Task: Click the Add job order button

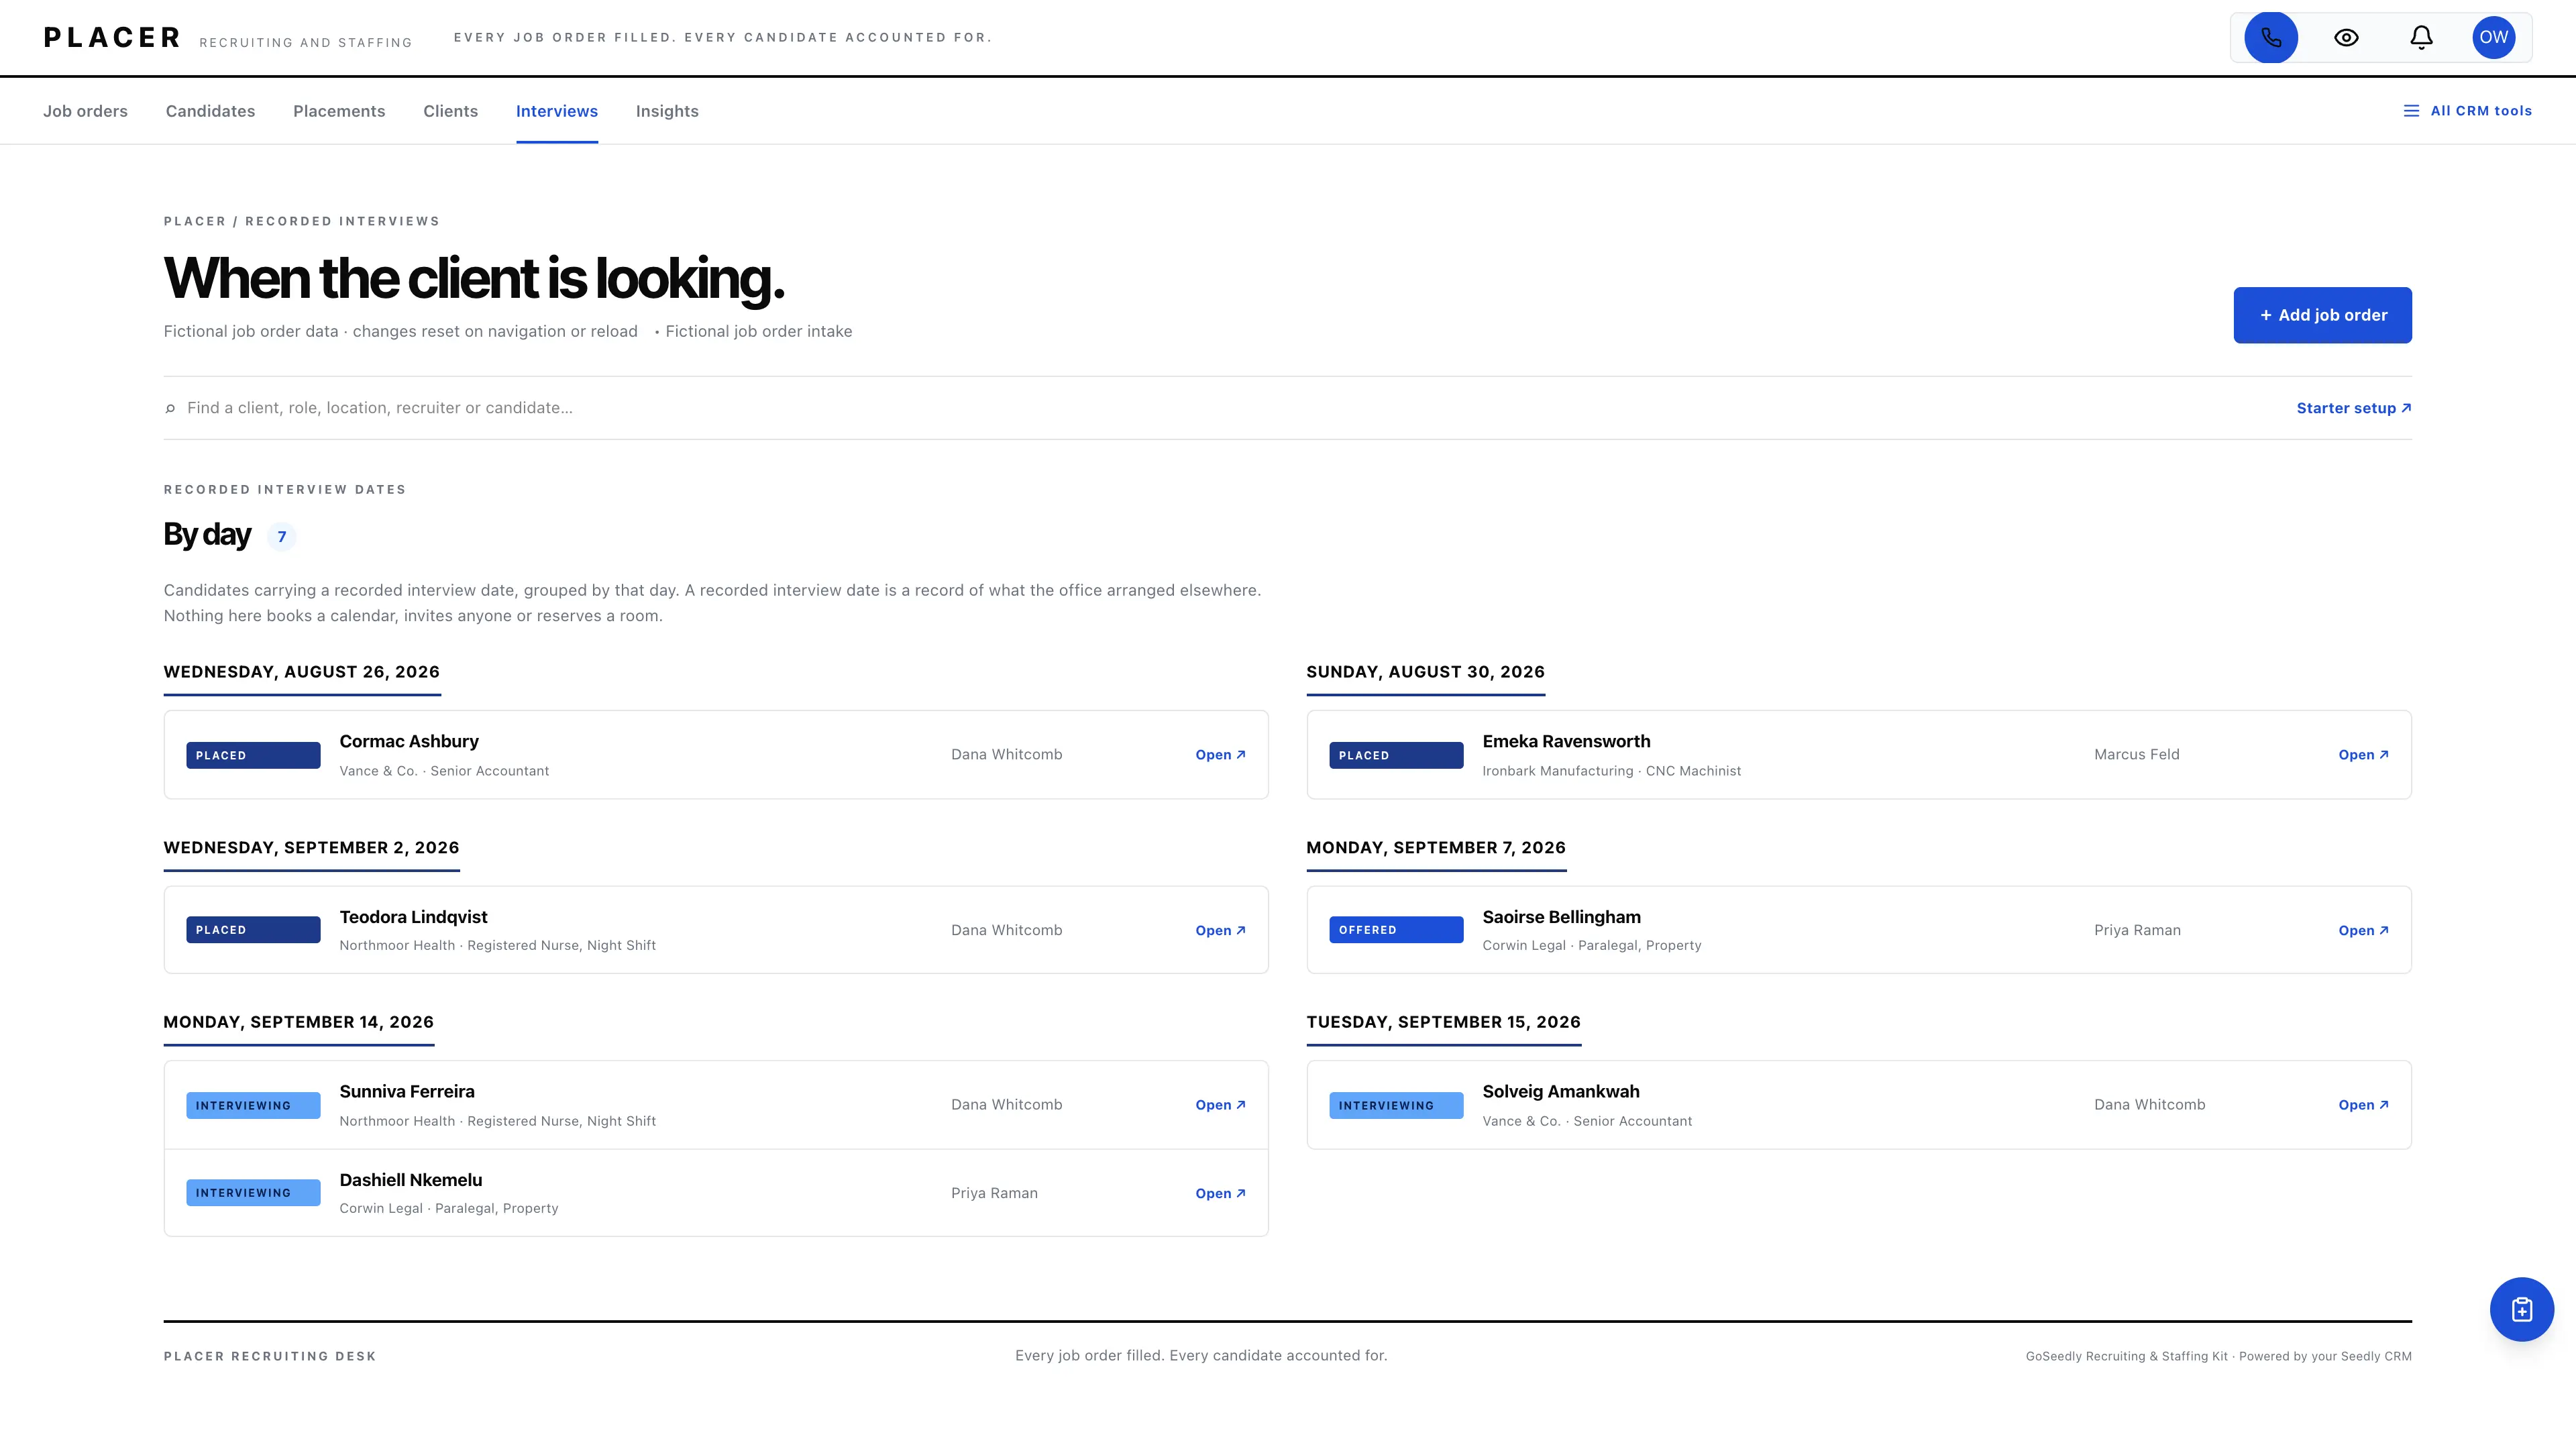Action: tap(2322, 315)
